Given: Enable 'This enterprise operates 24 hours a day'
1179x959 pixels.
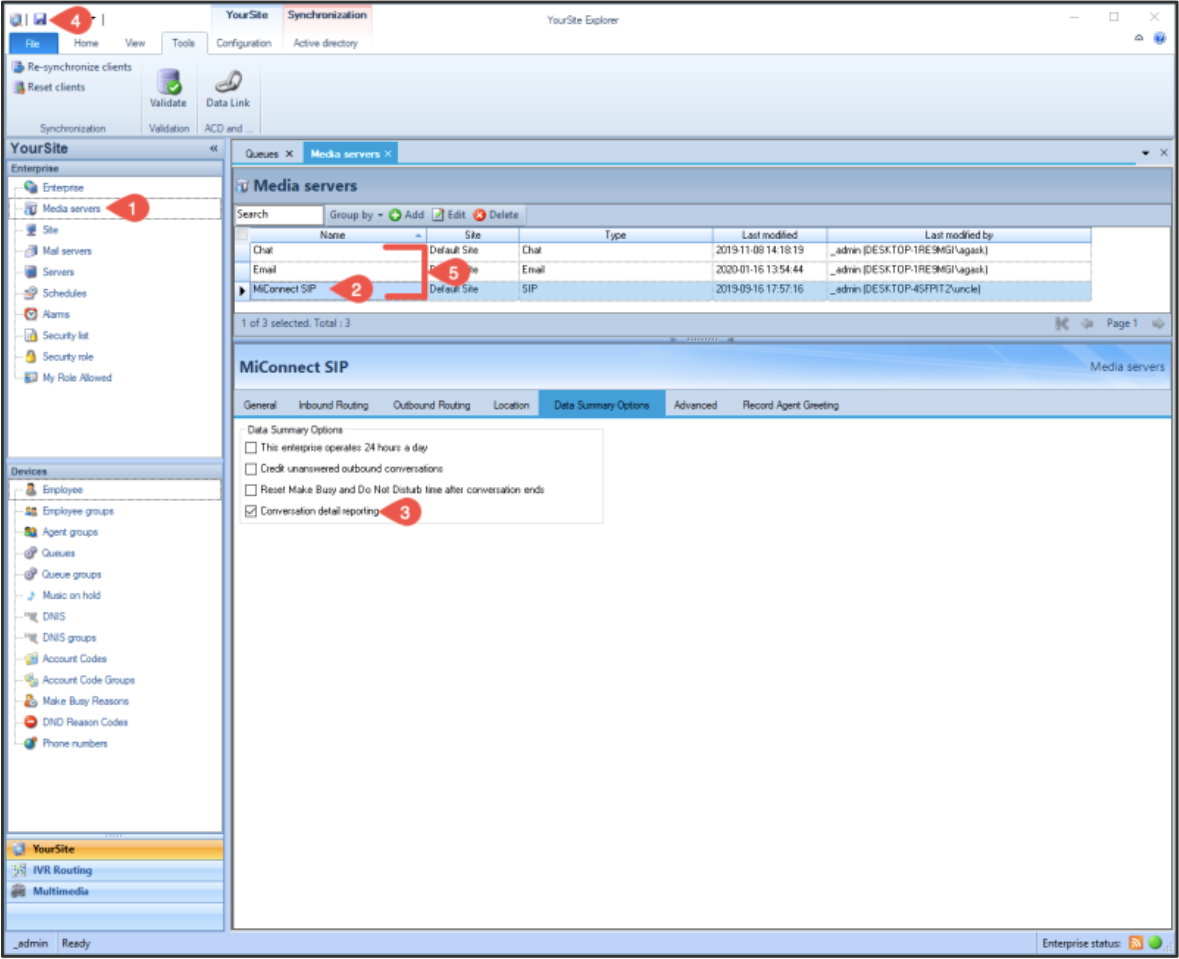Looking at the screenshot, I should point(251,448).
